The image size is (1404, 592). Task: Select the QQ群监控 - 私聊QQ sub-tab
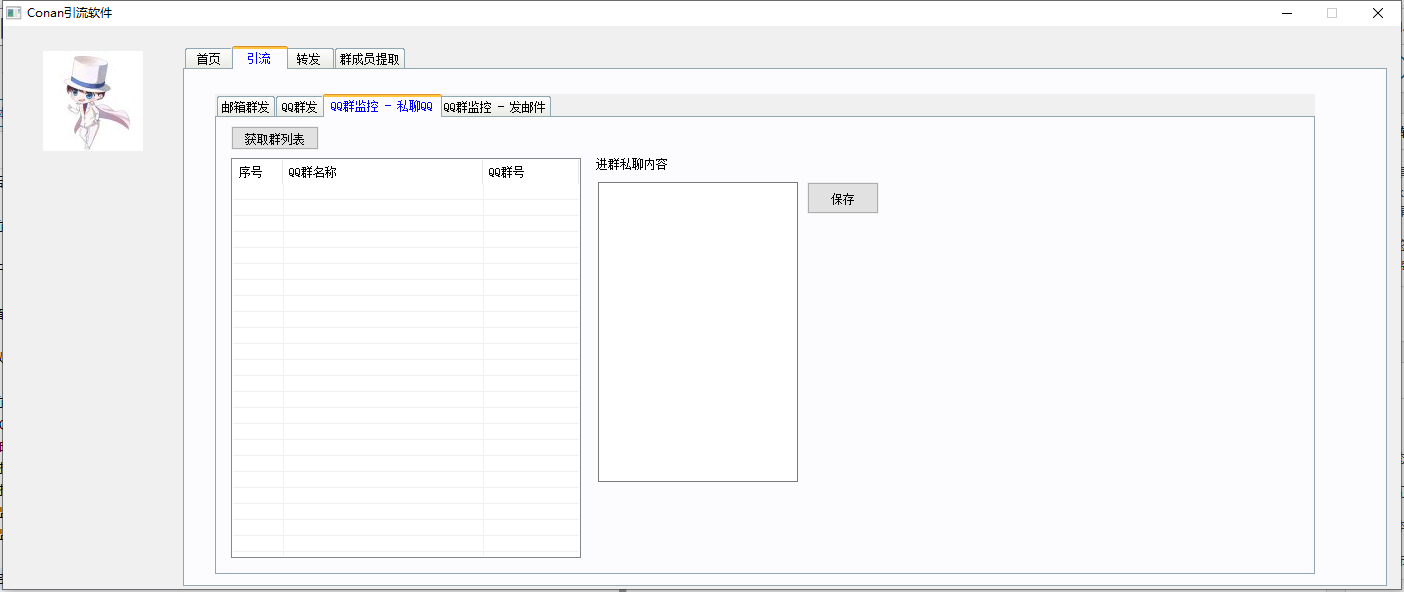click(382, 106)
